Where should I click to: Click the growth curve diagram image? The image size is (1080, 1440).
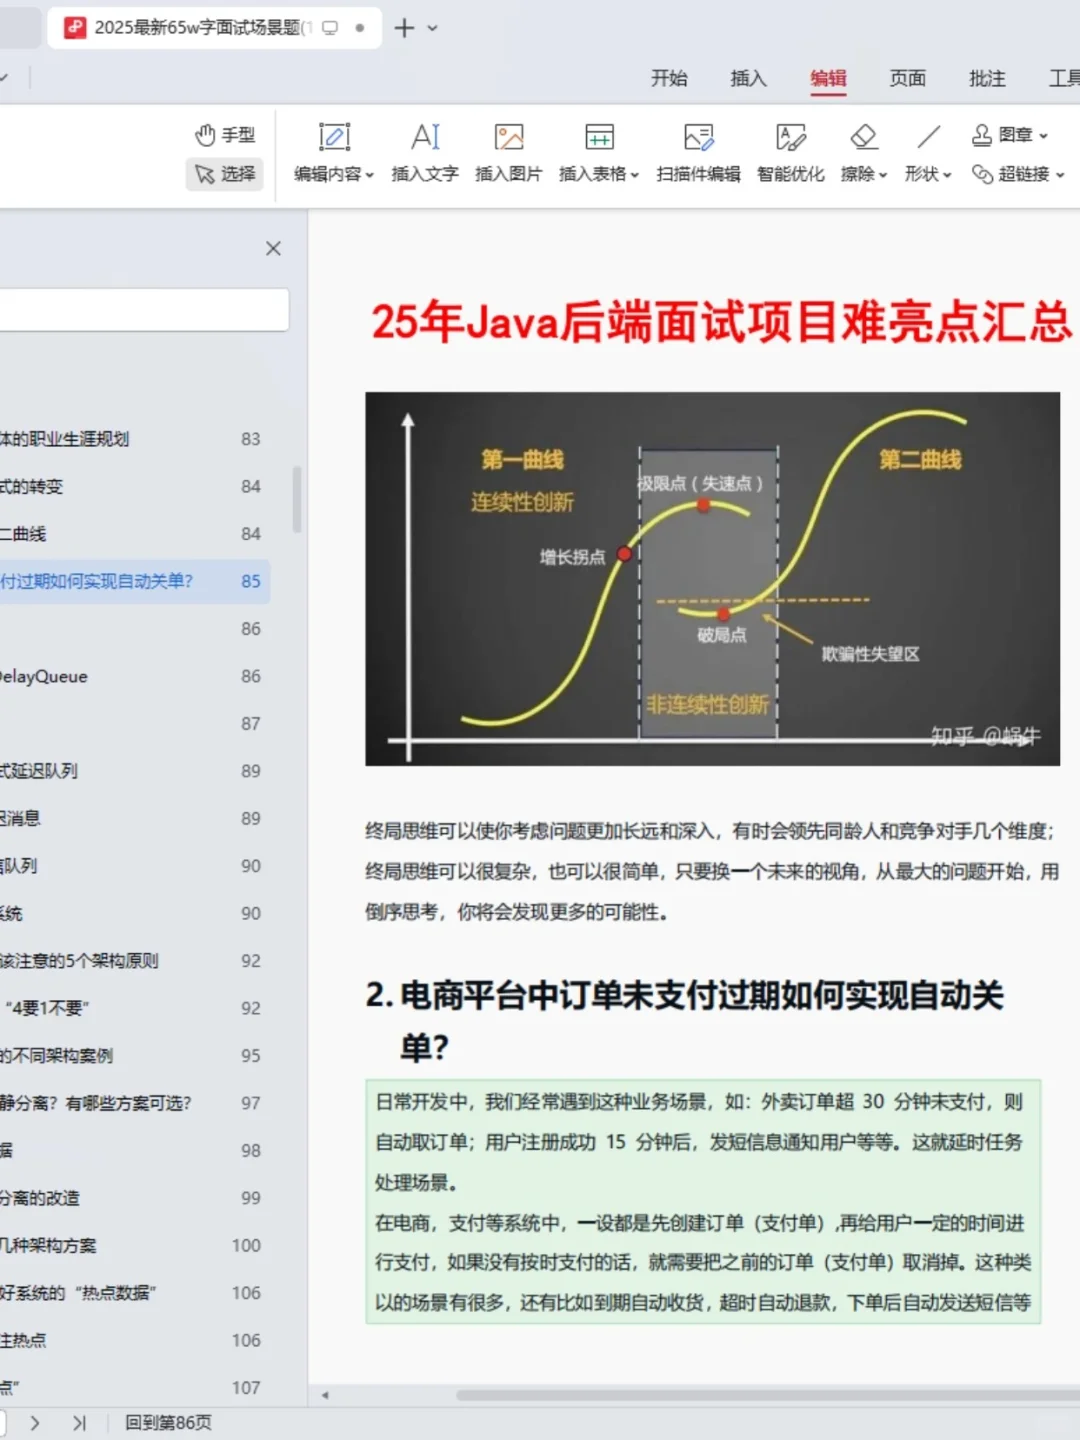tap(712, 579)
